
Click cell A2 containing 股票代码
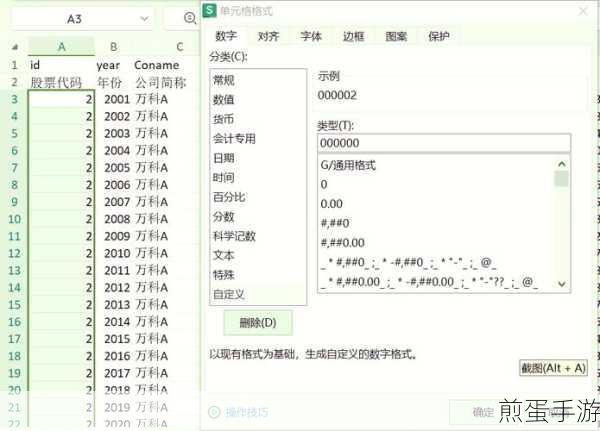coord(61,82)
